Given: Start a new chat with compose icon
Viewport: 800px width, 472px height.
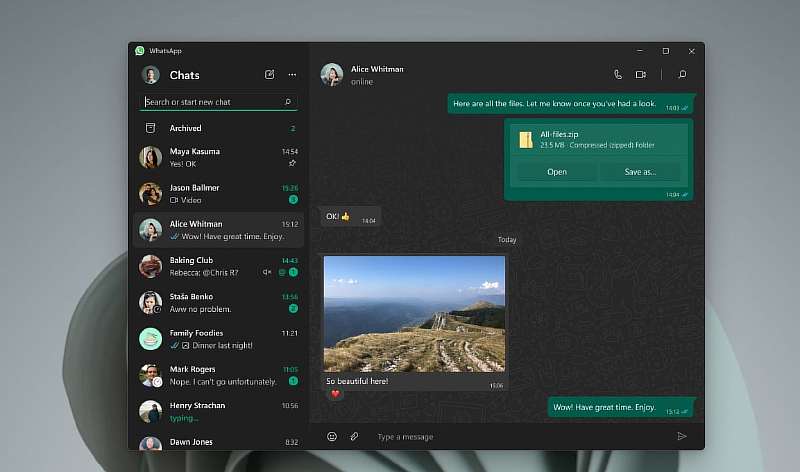Looking at the screenshot, I should click(x=269, y=75).
